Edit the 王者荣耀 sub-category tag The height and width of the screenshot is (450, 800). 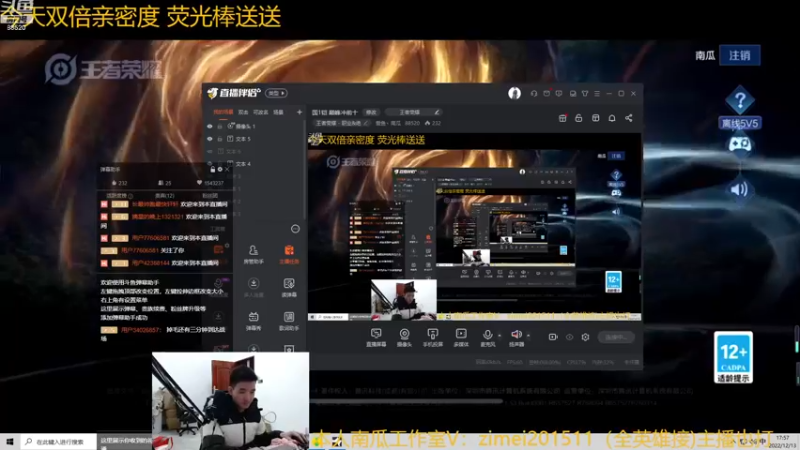click(341, 123)
